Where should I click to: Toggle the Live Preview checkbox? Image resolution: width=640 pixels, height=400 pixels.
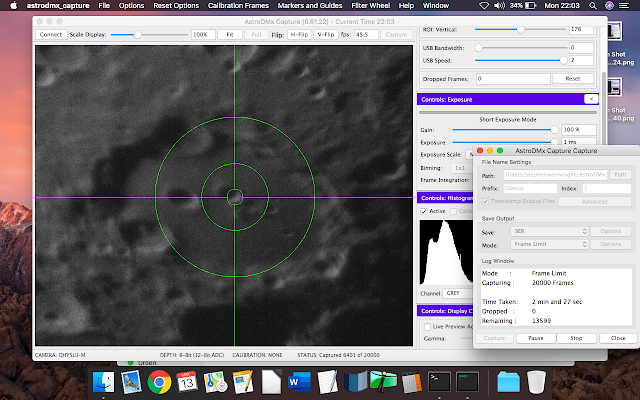pos(427,327)
